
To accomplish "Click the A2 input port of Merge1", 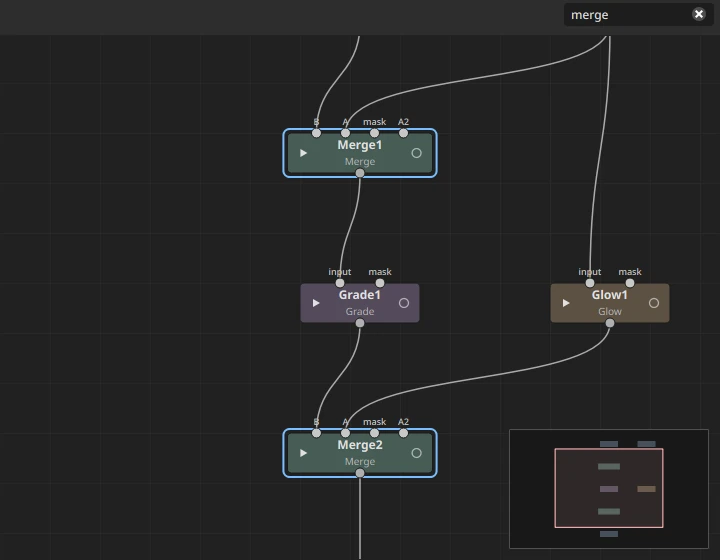I will tap(403, 133).
